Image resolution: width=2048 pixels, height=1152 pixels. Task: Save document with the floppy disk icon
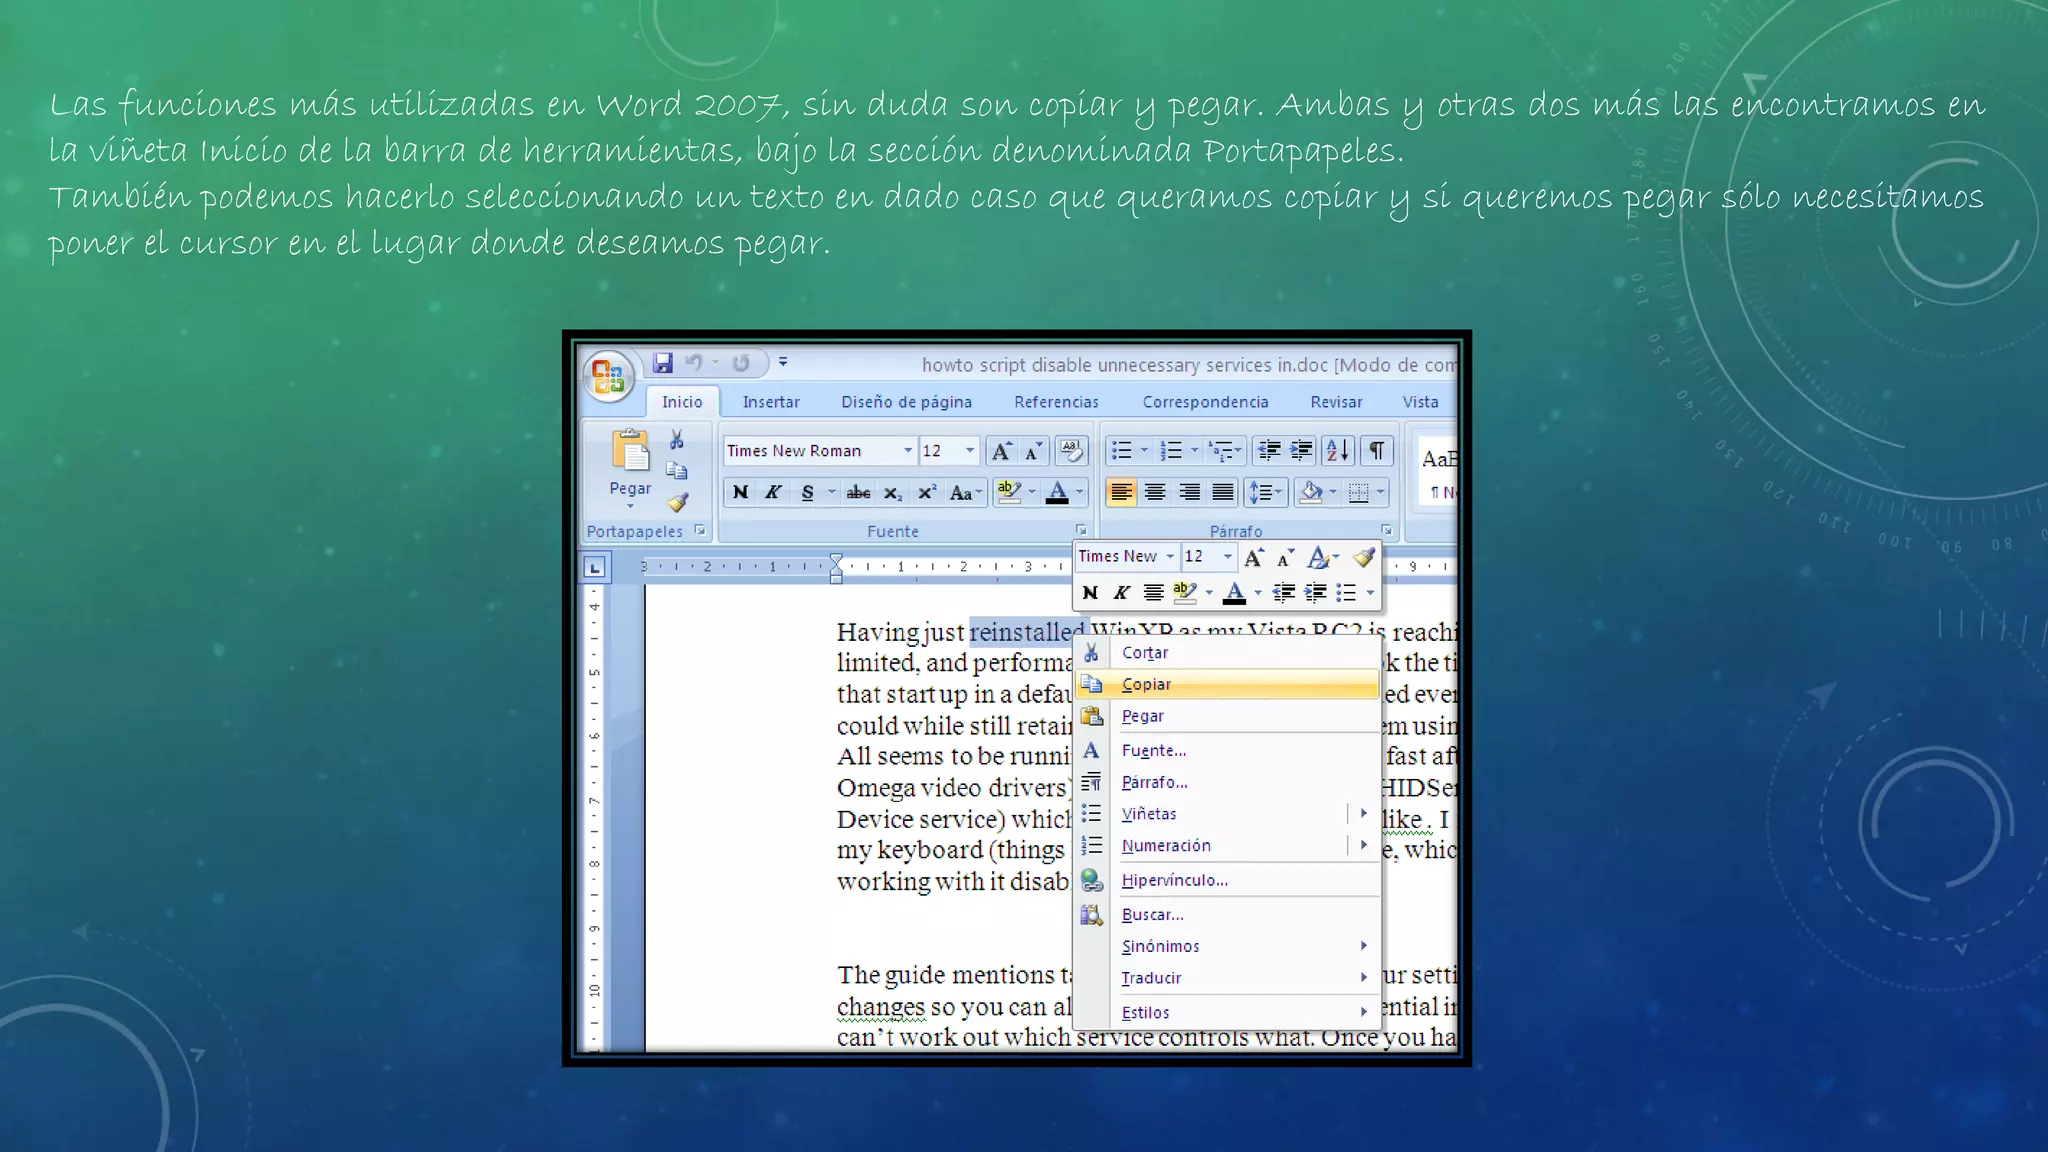point(662,362)
